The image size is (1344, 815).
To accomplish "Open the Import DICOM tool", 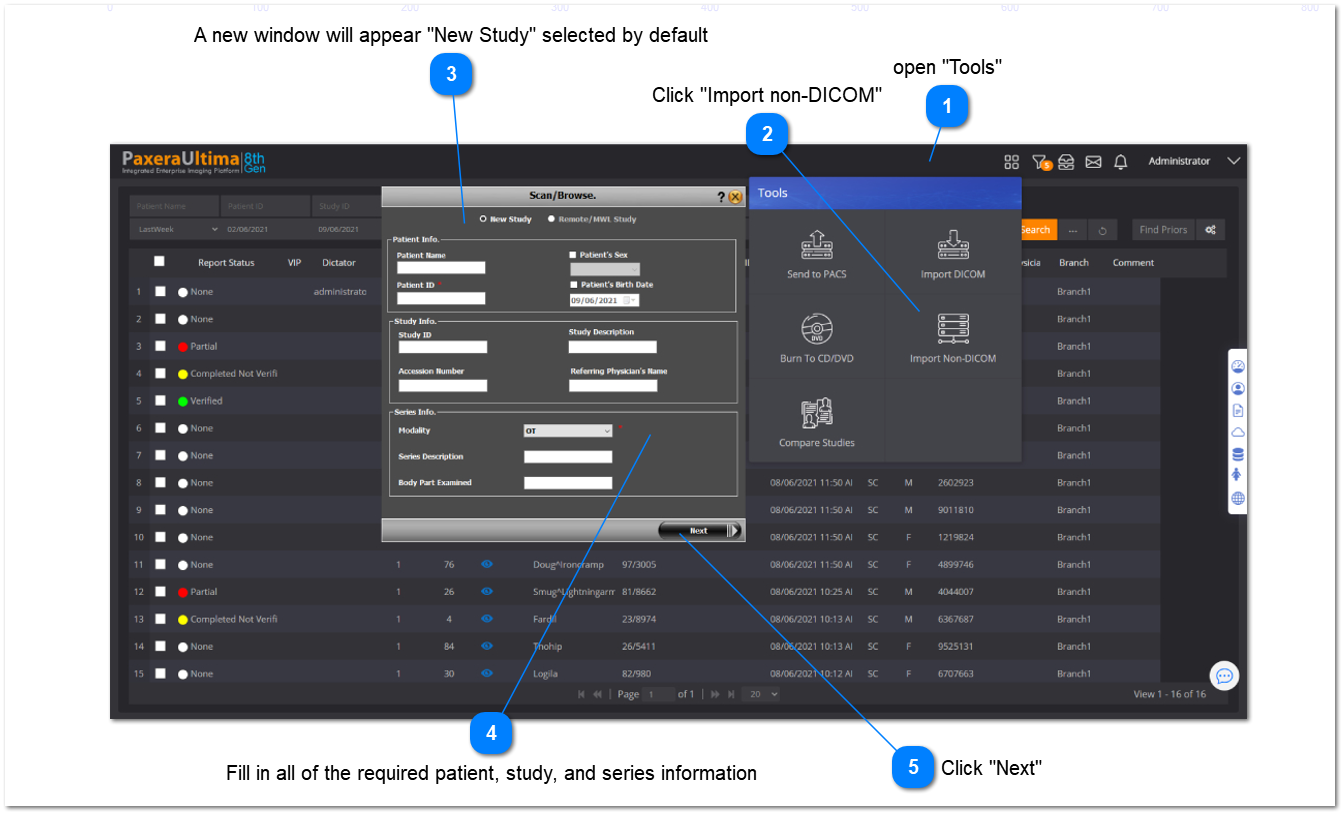I will (x=952, y=245).
